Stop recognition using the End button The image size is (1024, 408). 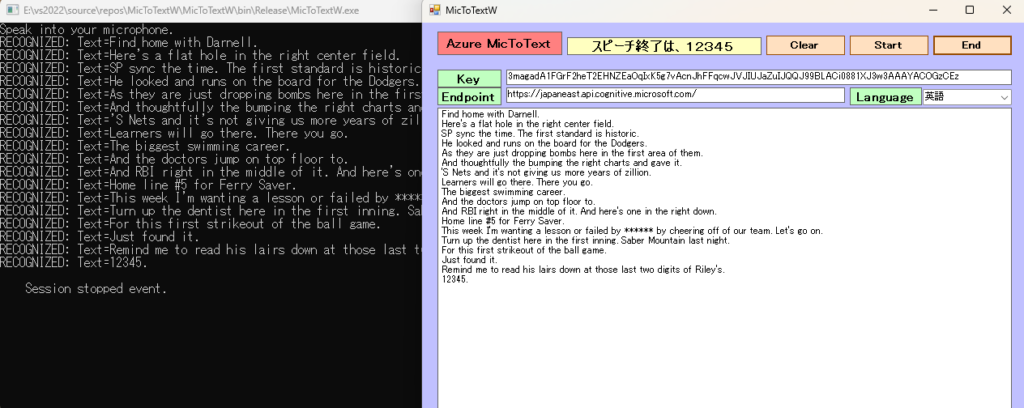pyautogui.click(x=971, y=45)
